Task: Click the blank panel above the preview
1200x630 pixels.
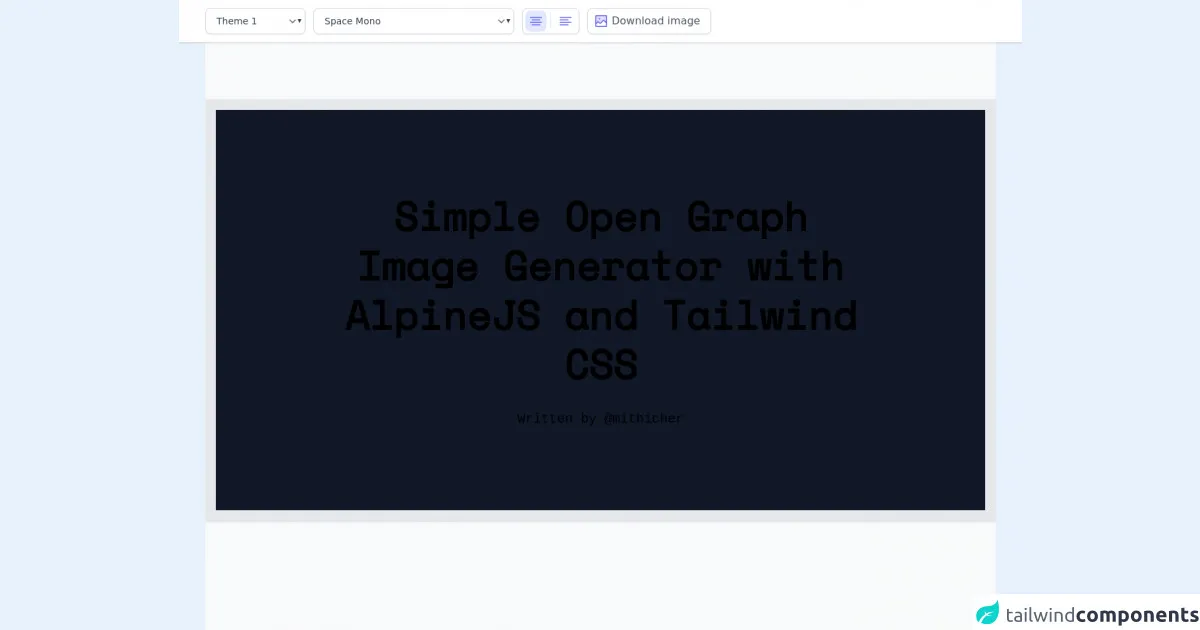Action: coord(600,70)
